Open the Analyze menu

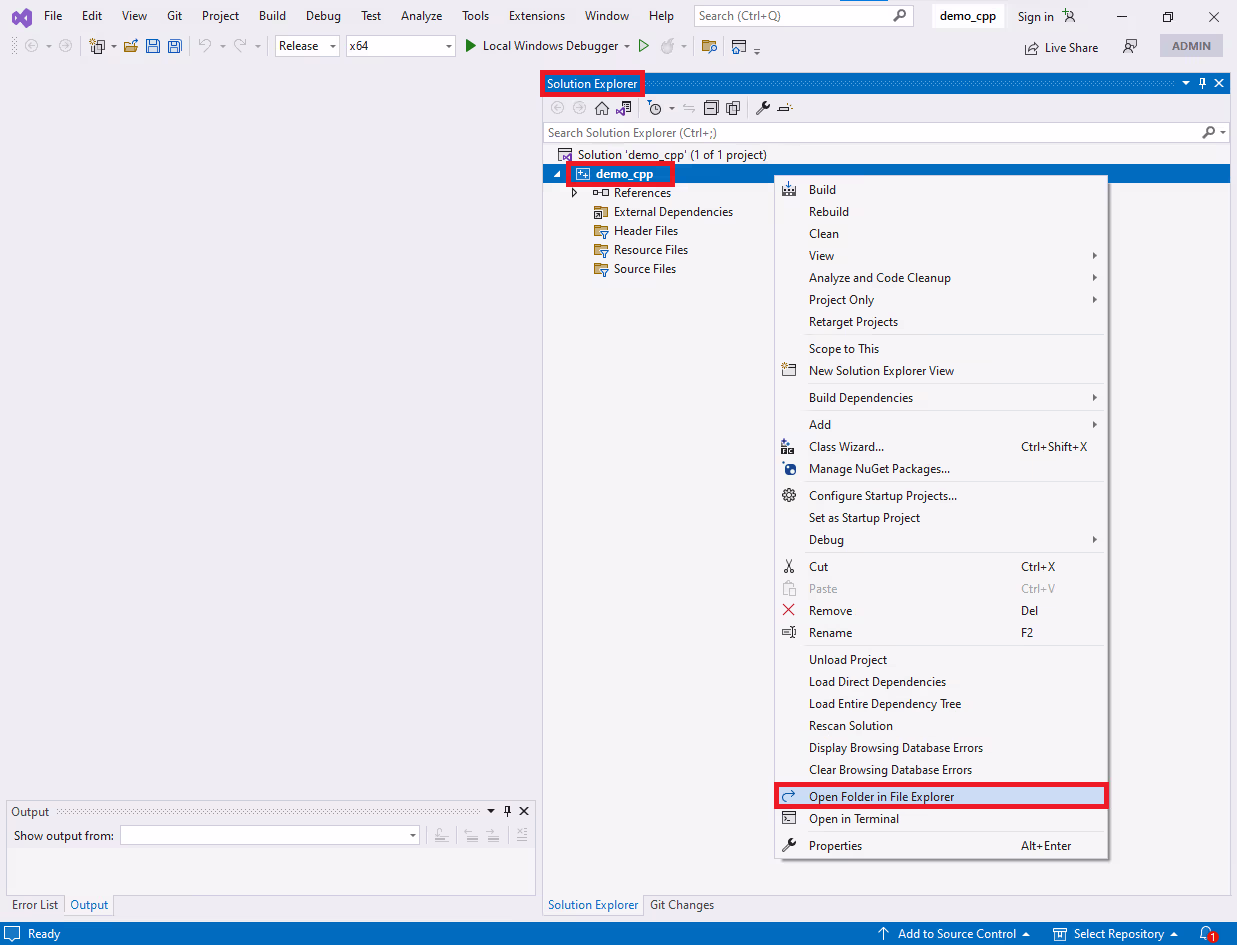[421, 16]
